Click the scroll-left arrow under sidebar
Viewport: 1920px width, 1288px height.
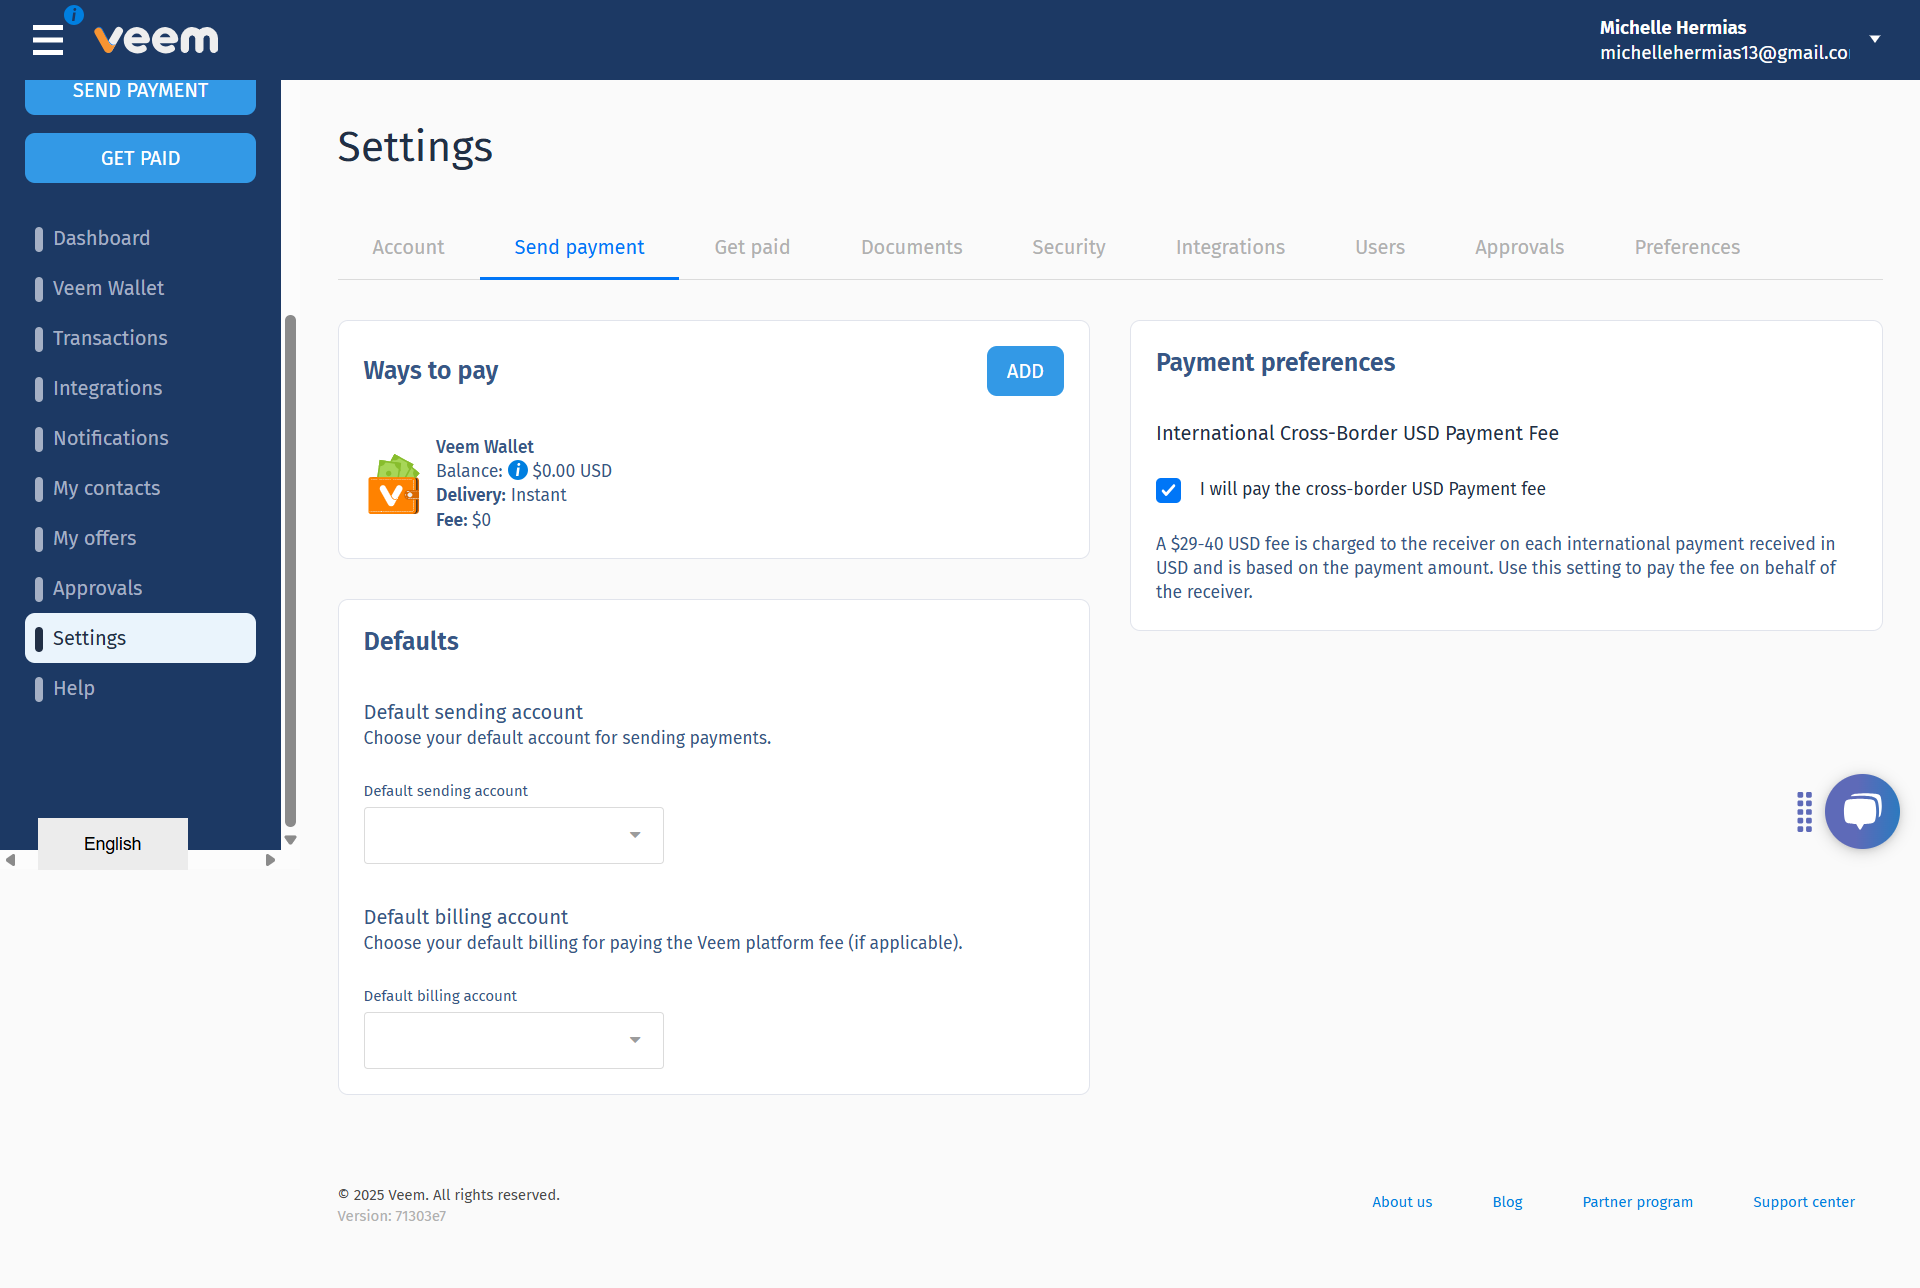pyautogui.click(x=10, y=860)
